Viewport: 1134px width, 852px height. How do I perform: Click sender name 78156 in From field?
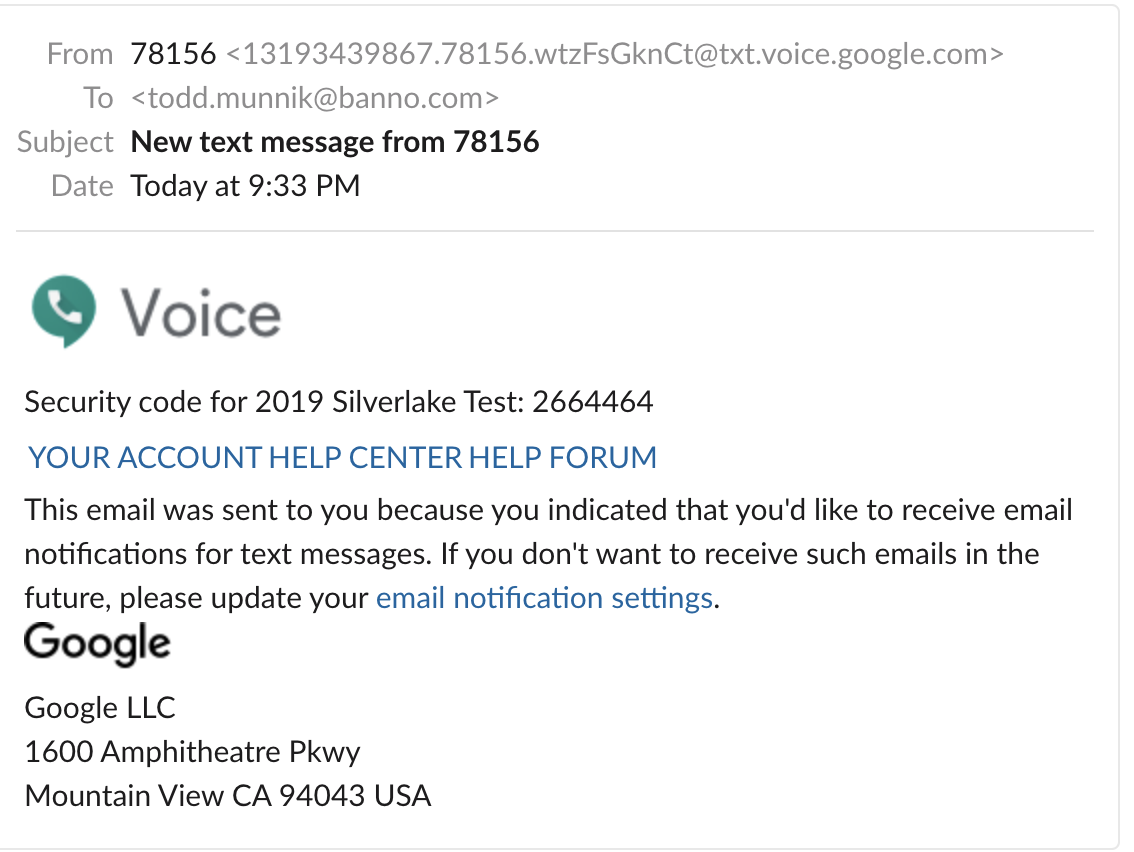[173, 54]
